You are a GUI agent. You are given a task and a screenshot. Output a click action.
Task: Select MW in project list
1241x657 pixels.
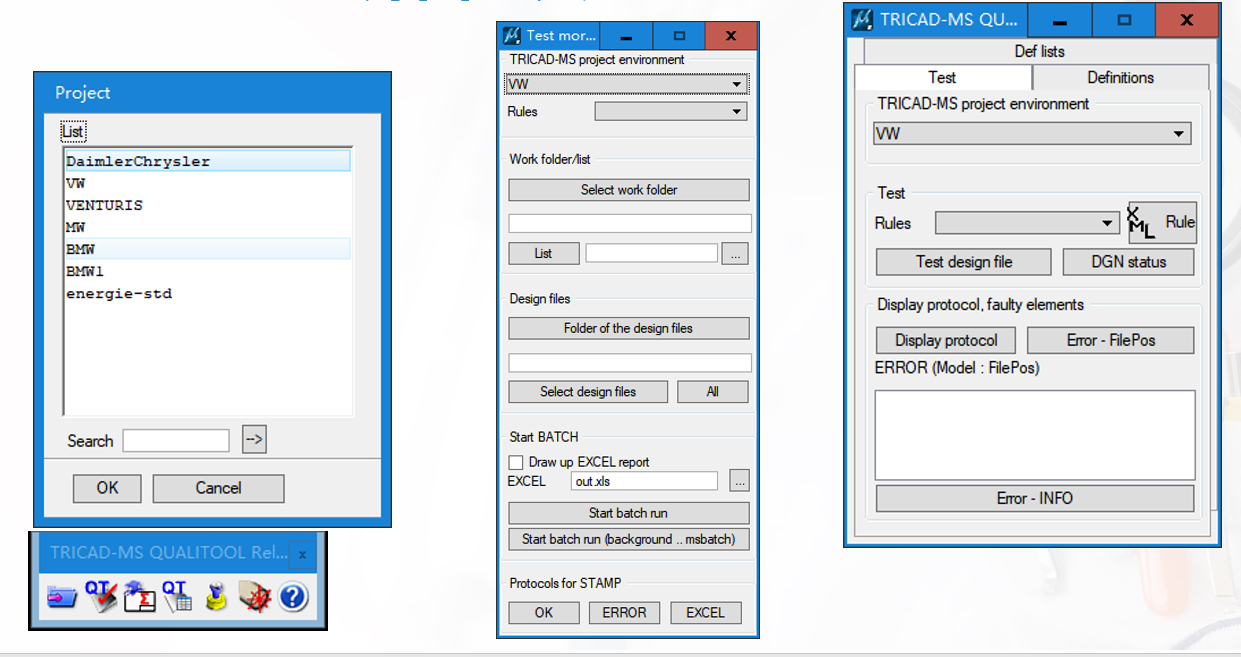click(x=207, y=227)
